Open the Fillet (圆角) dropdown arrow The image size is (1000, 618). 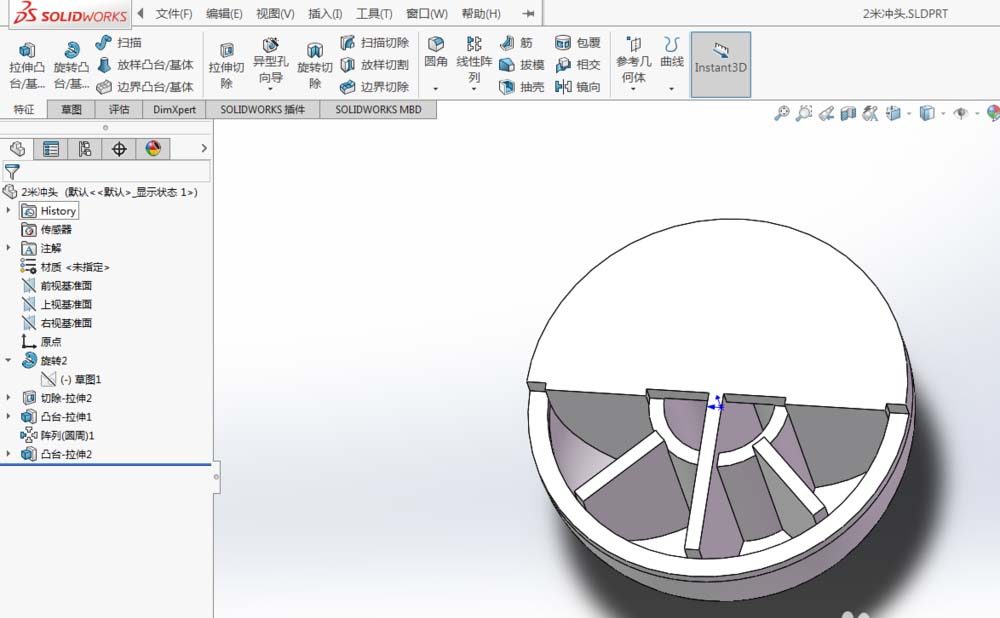pyautogui.click(x=436, y=89)
